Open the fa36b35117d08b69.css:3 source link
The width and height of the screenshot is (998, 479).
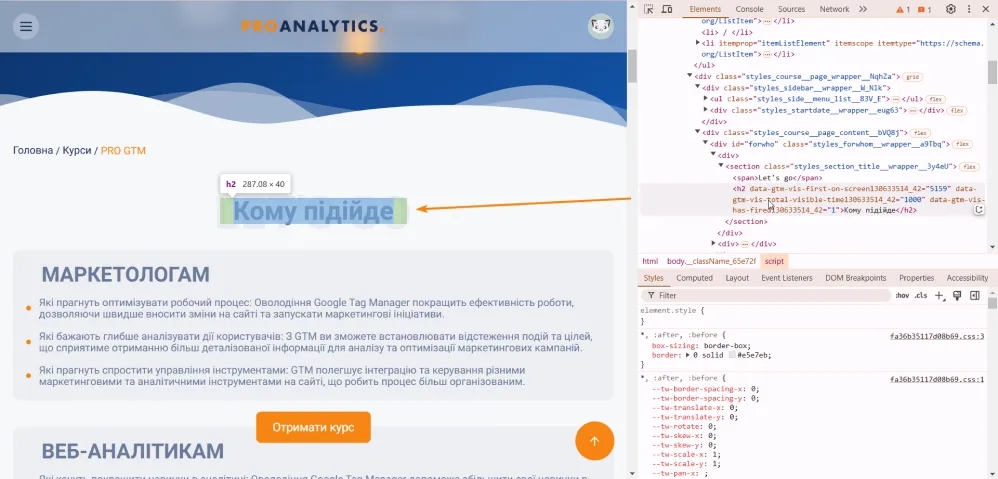[937, 337]
